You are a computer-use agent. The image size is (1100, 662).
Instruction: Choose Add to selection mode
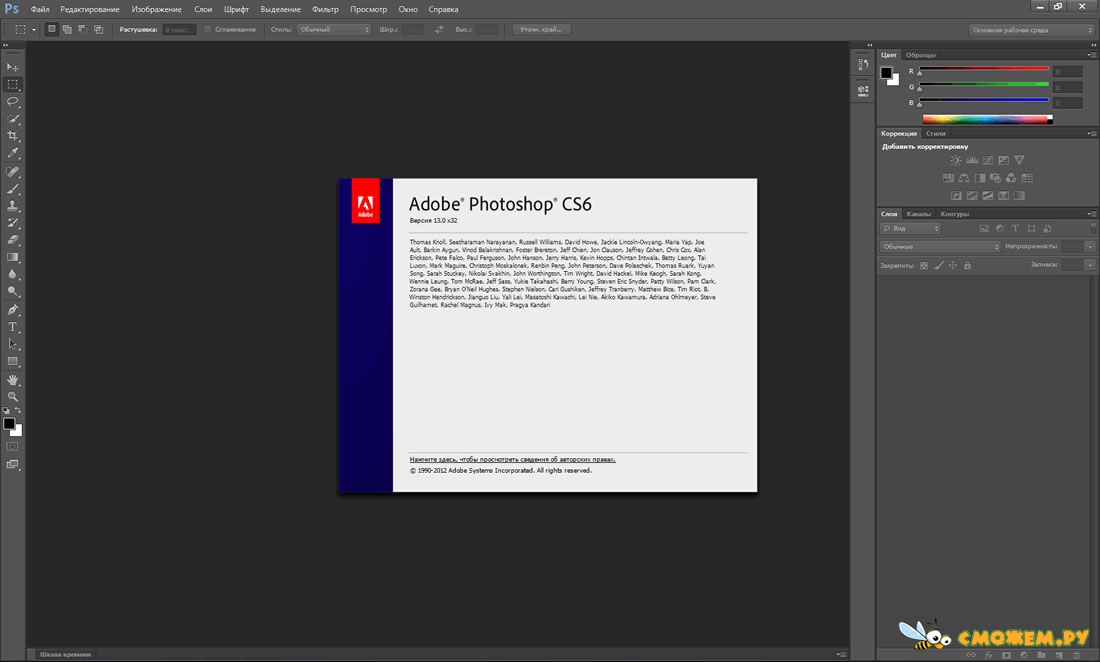[67, 29]
